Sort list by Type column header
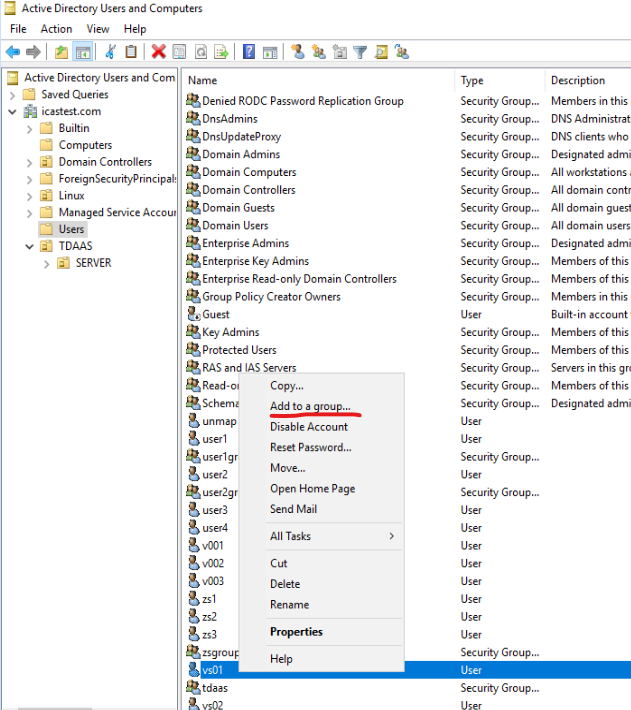Viewport: 631px width, 710px height. pyautogui.click(x=500, y=80)
